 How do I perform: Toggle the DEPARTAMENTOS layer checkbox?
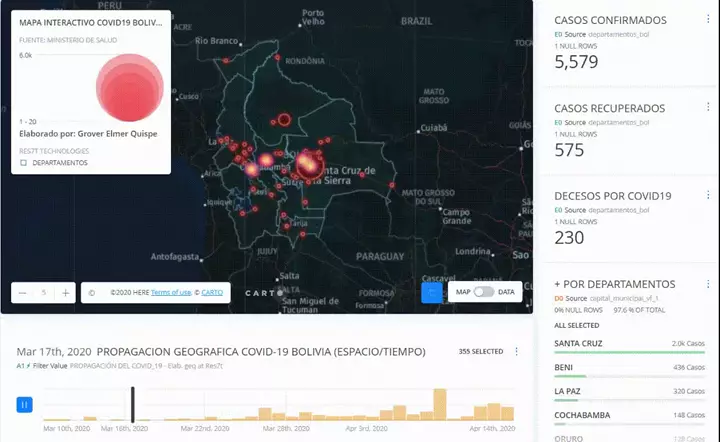(23, 162)
